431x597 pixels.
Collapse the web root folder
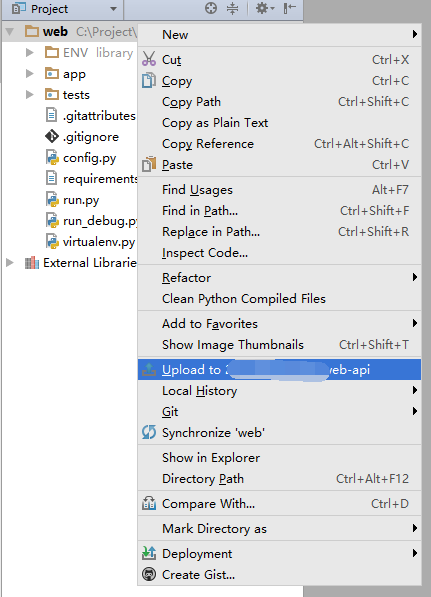[x=10, y=31]
